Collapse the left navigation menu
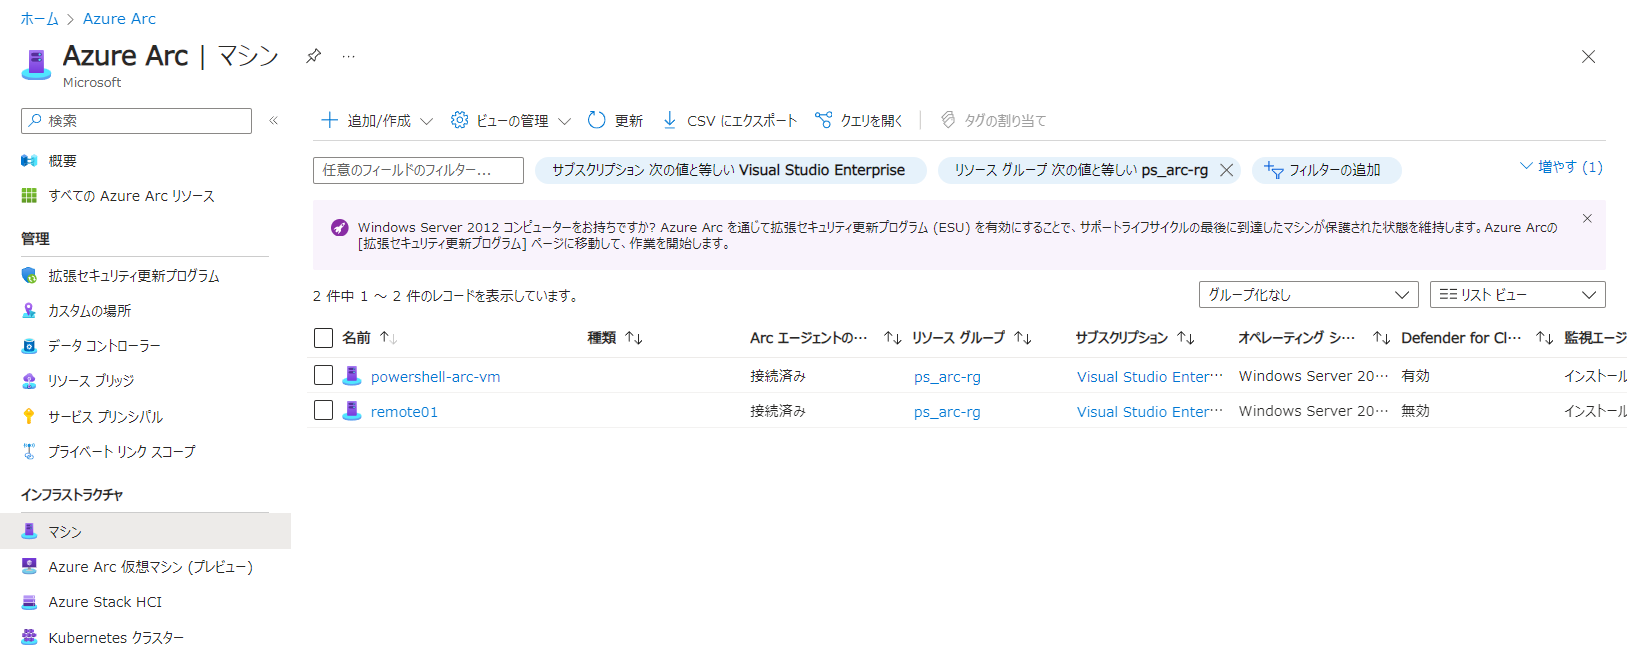Viewport: 1627px width, 650px height. tap(273, 121)
